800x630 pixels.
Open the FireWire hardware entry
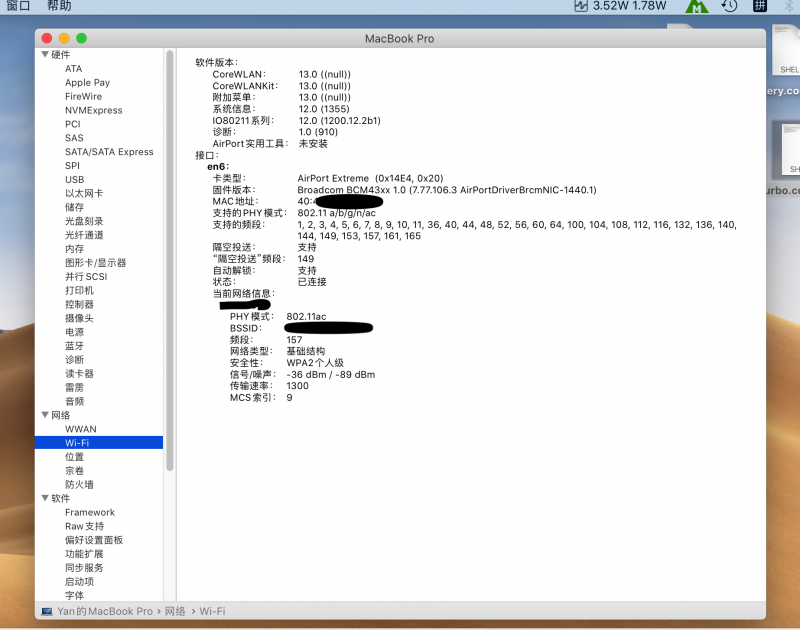click(x=83, y=96)
